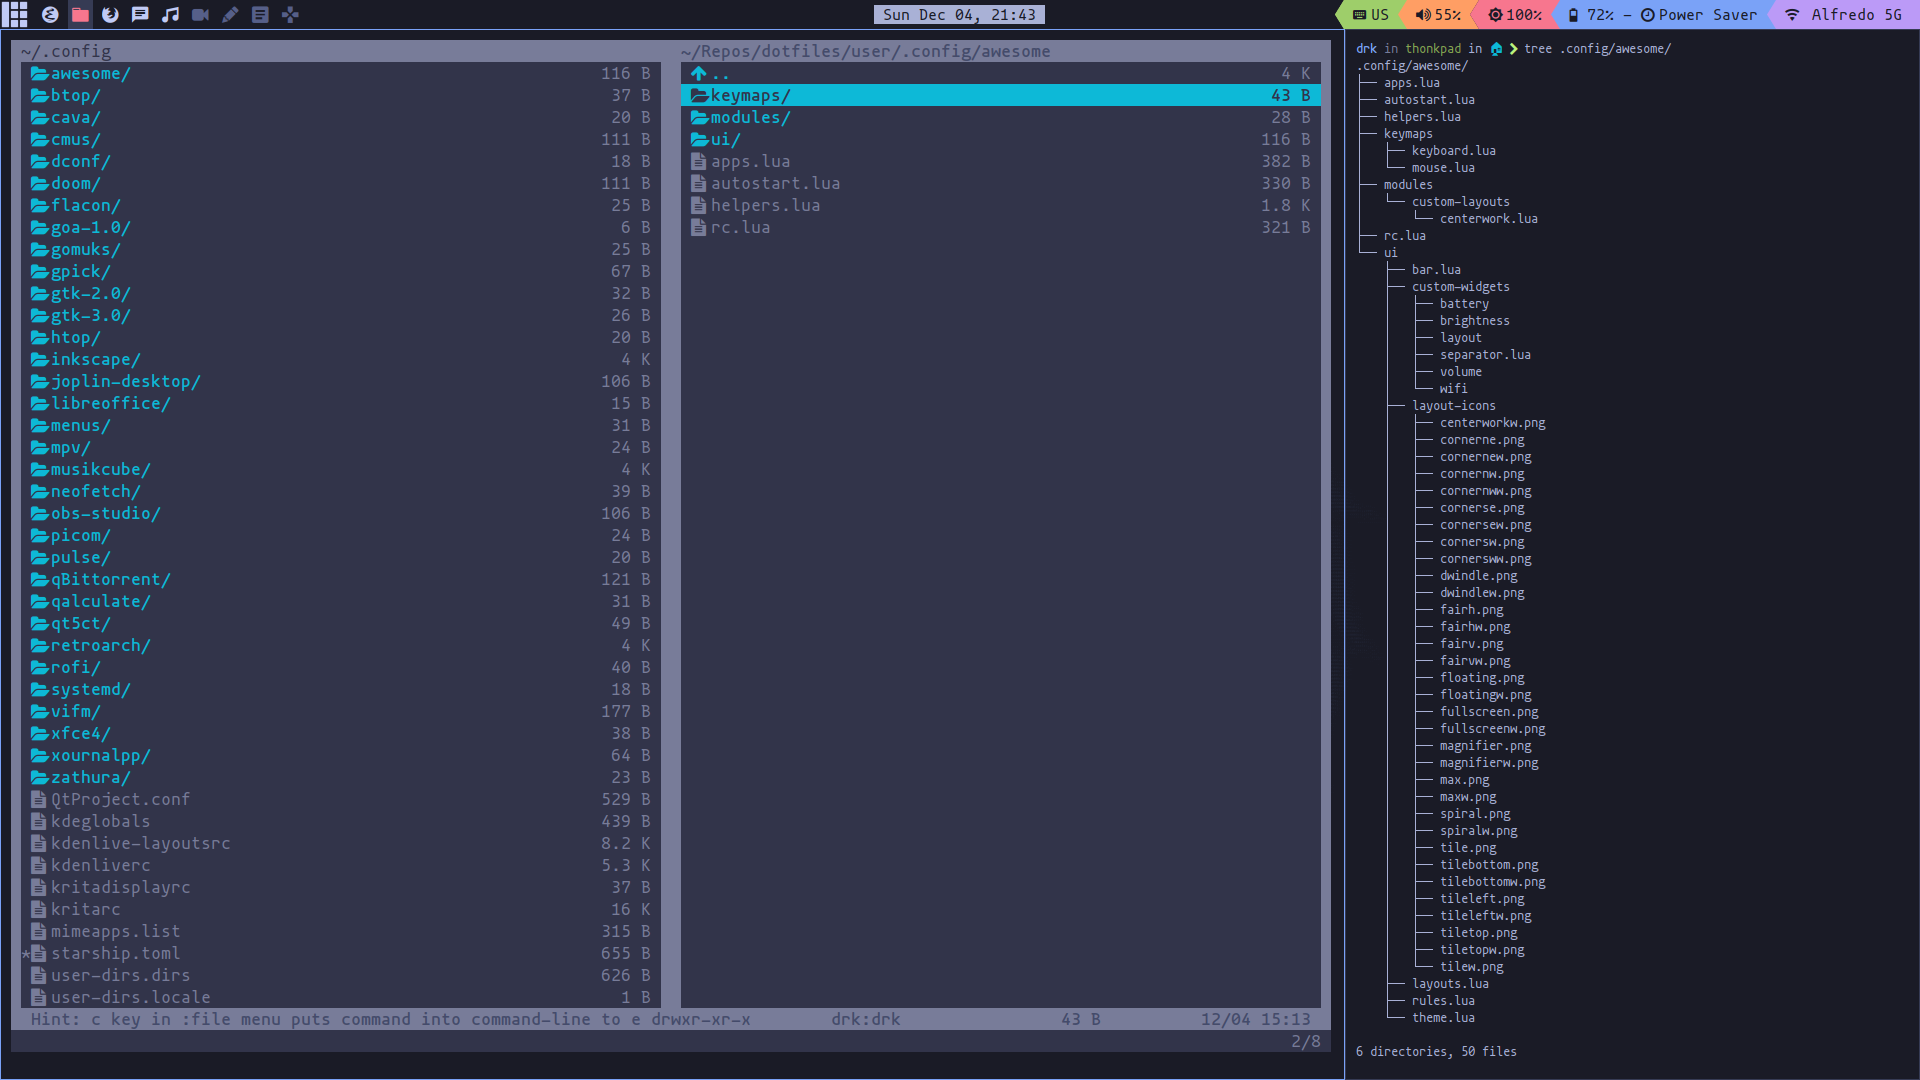
Task: Click the tree .config/awesome/ command line
Action: click(1597, 48)
